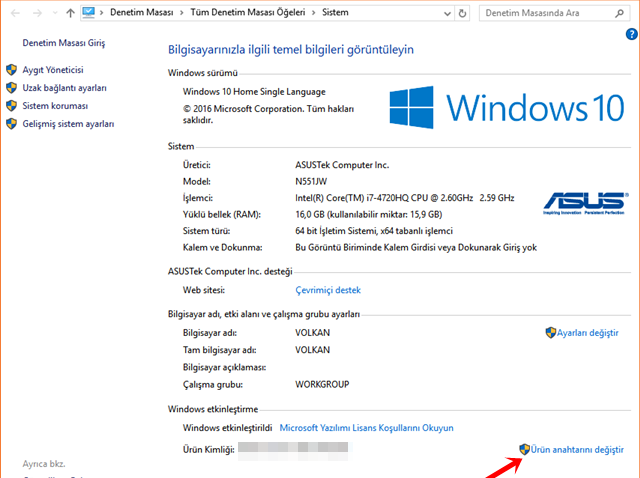This screenshot has height=478, width=640.
Task: Click 64 bit İşletim Sistemi value
Action: tap(374, 231)
